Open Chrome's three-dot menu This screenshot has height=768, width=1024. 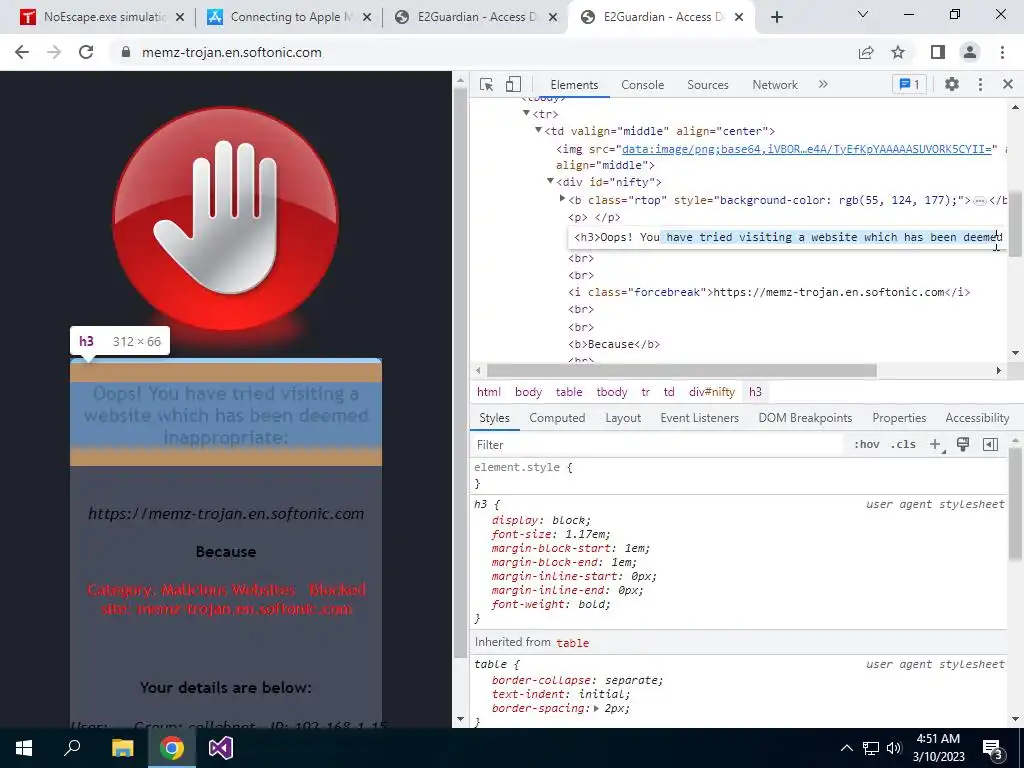(1002, 52)
